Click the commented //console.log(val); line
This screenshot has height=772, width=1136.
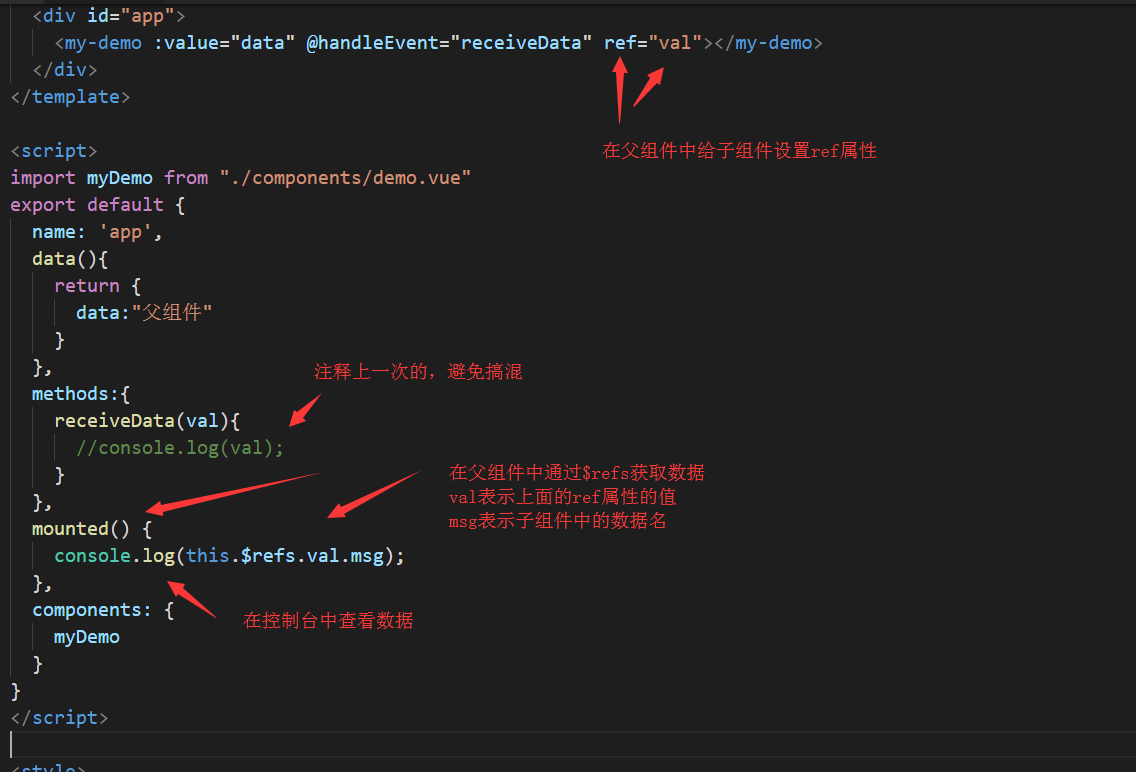pos(180,448)
